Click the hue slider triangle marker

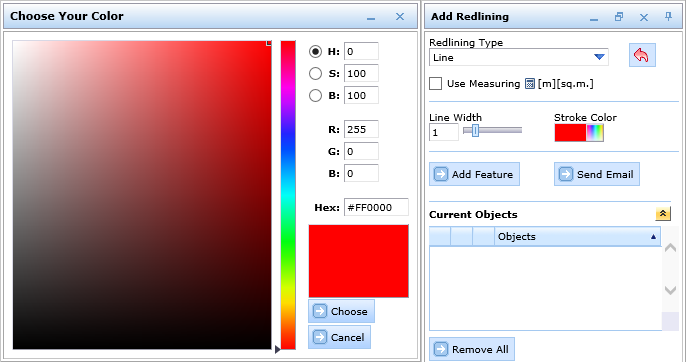click(277, 349)
